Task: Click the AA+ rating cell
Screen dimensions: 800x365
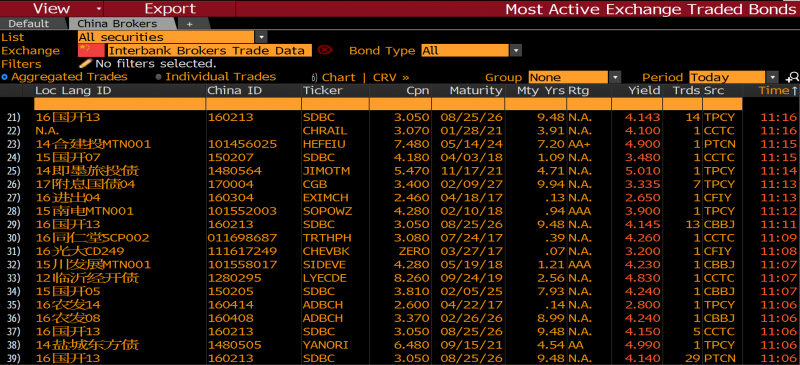Action: click(x=580, y=144)
